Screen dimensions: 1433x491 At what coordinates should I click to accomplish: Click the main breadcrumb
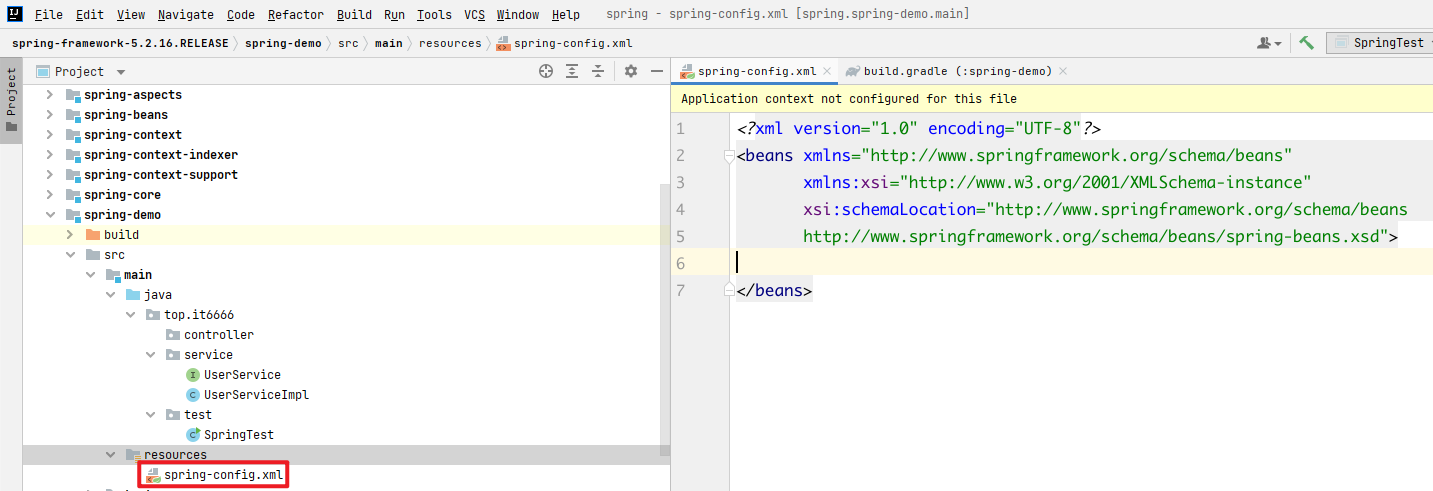tap(389, 43)
